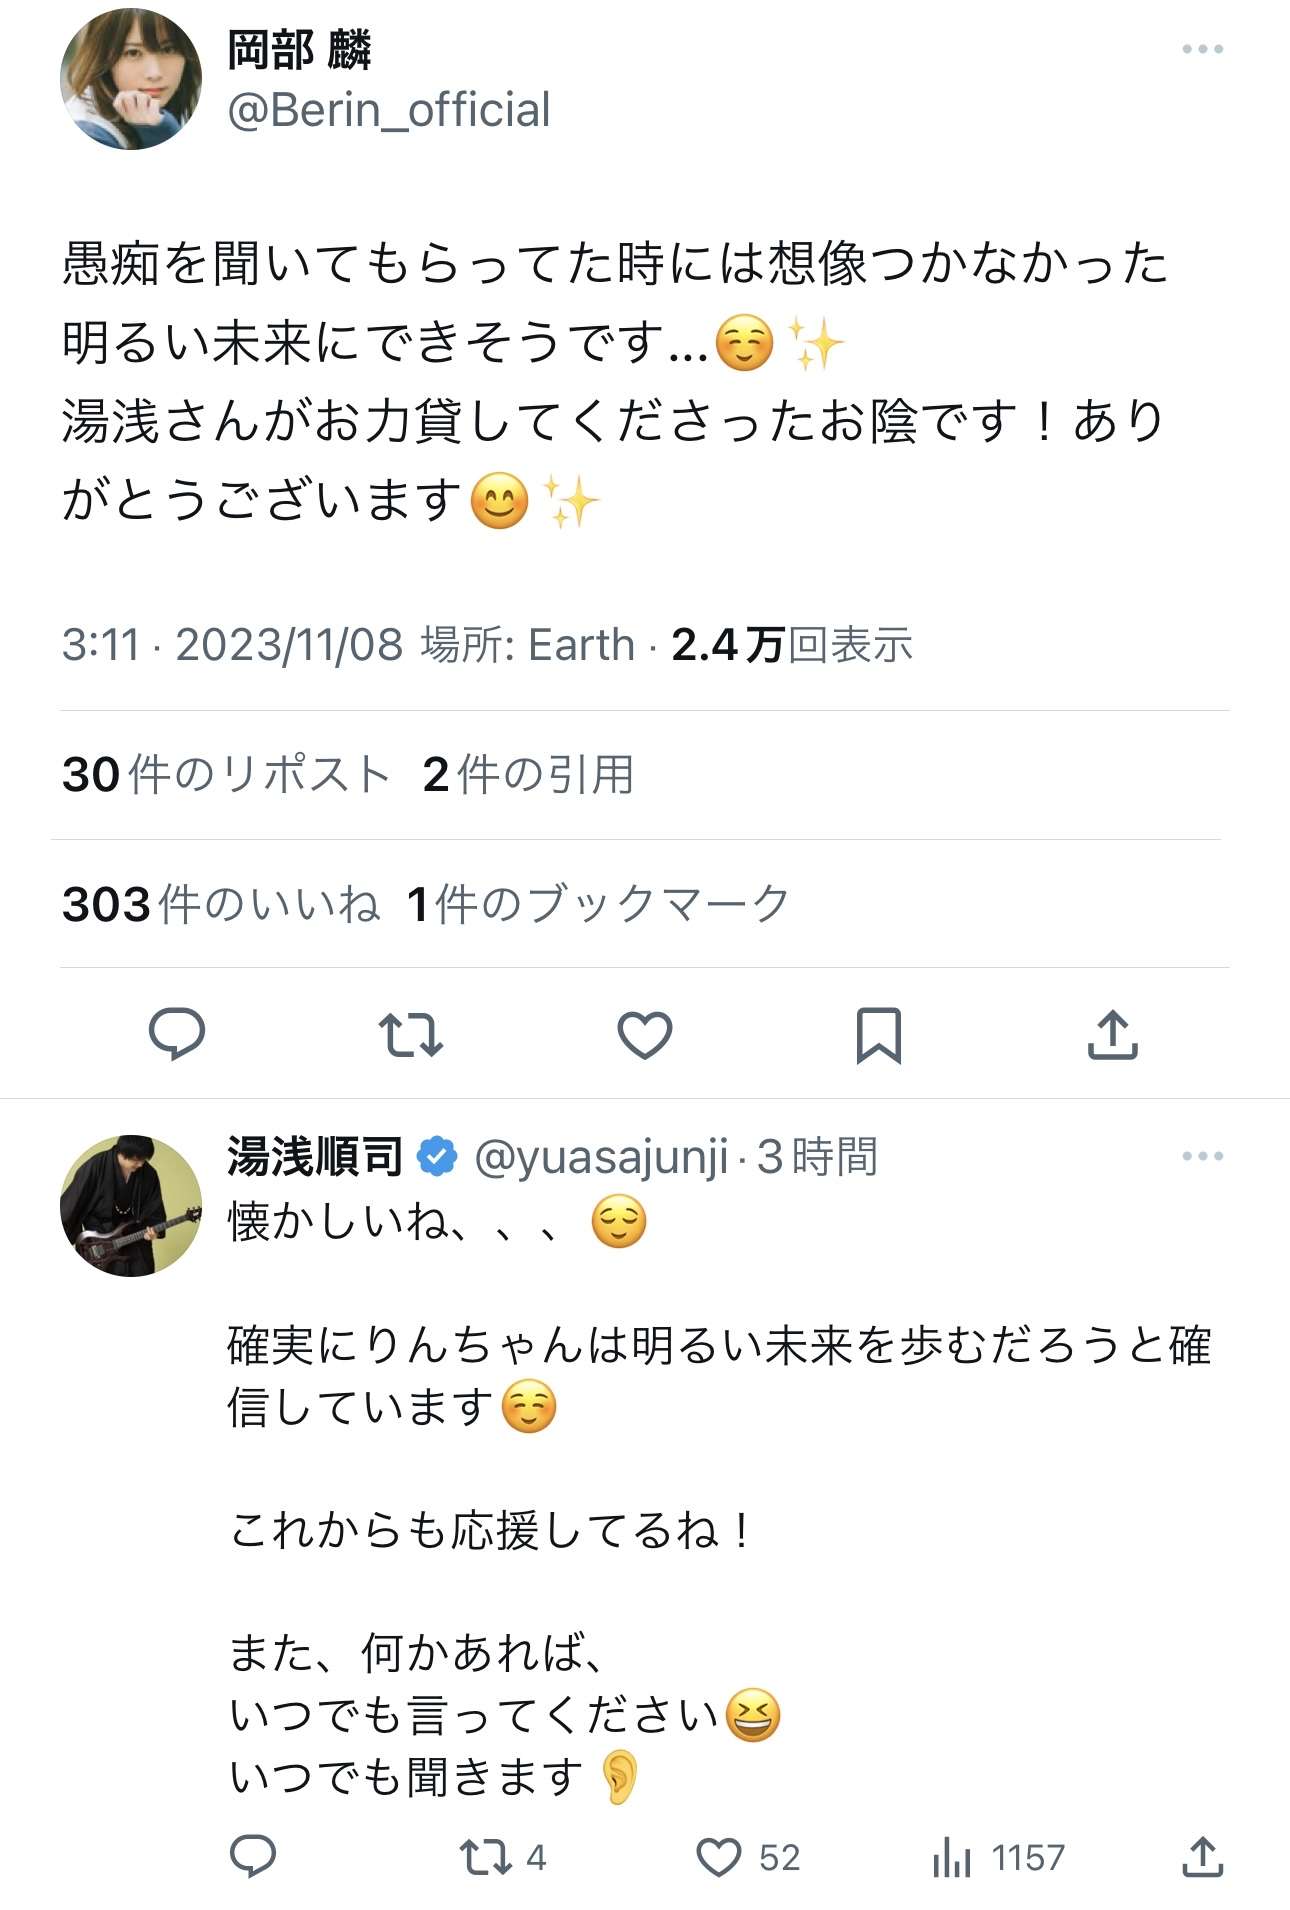The image size is (1290, 1910).
Task: Repost 湯浅順司's reply
Action: click(486, 1857)
